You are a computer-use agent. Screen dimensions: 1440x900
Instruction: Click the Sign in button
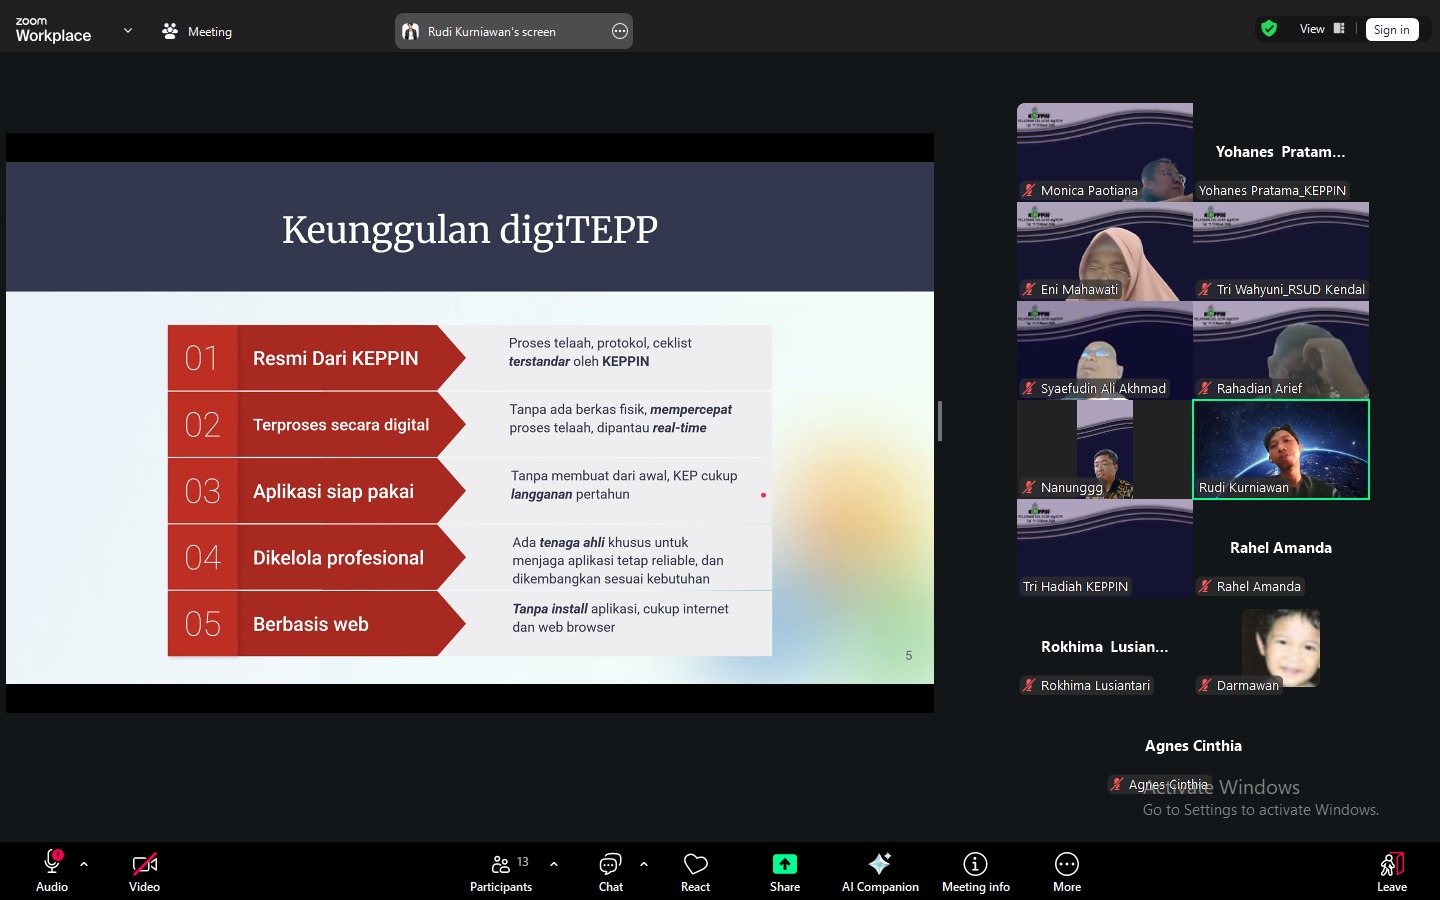tap(1391, 30)
